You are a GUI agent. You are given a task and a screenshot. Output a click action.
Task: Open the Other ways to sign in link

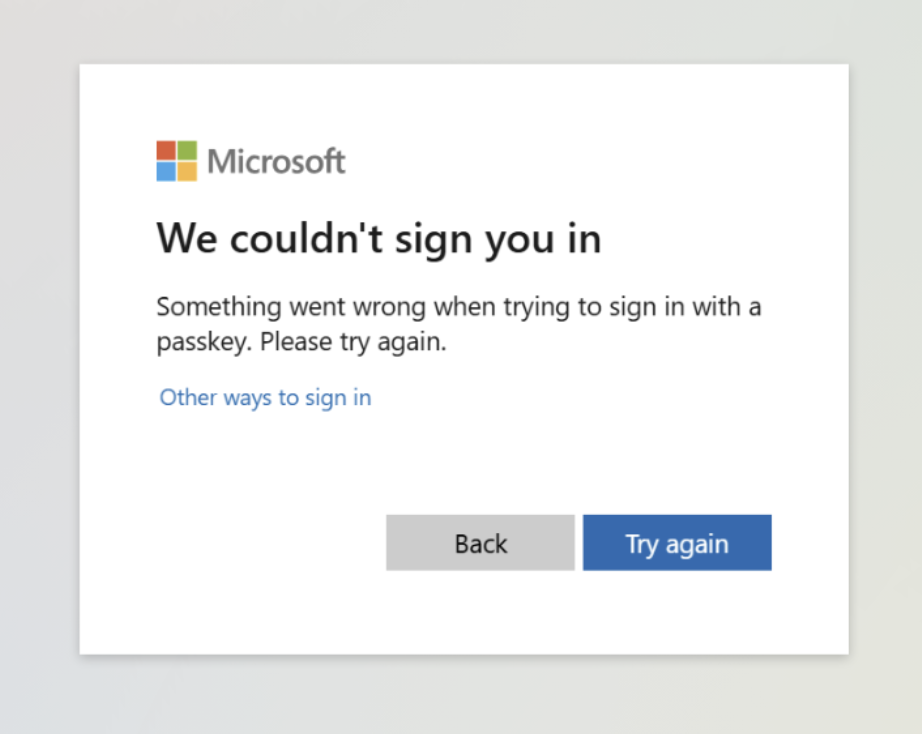[x=265, y=397]
